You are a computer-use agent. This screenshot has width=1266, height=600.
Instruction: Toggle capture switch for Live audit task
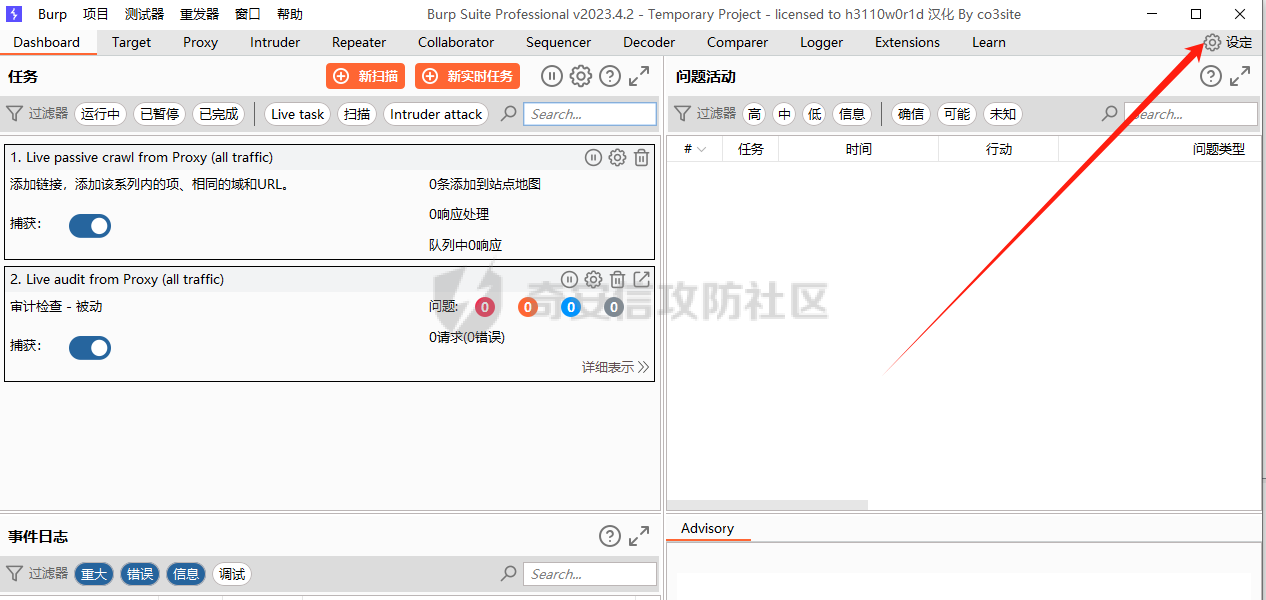click(90, 348)
